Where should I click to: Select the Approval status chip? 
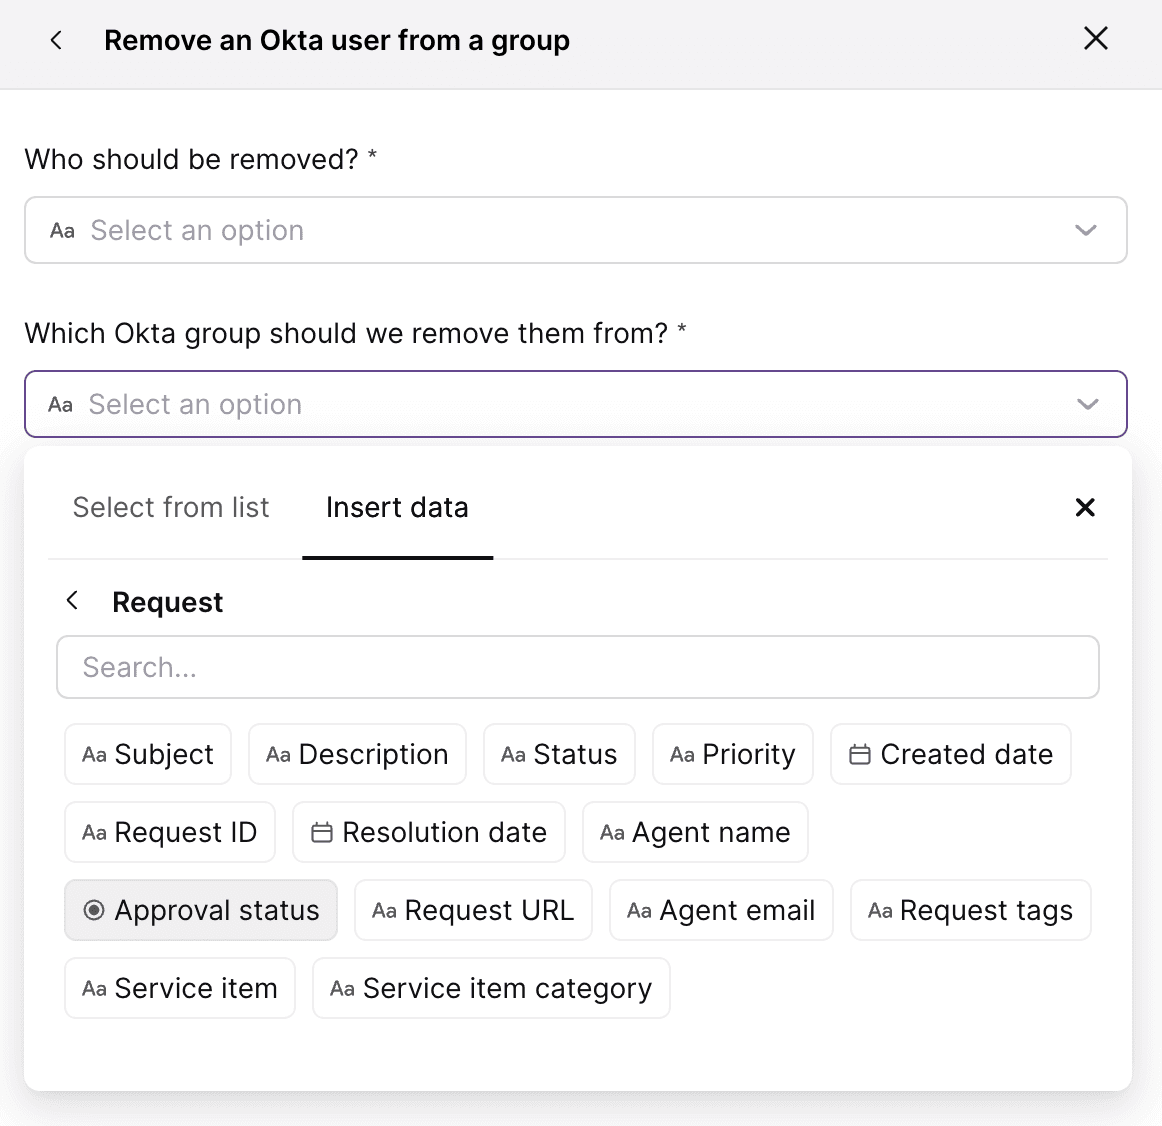coord(201,910)
